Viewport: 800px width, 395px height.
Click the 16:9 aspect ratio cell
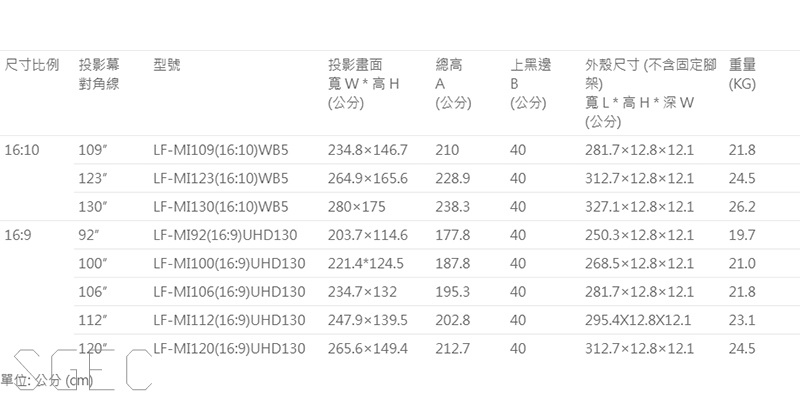coord(17,235)
